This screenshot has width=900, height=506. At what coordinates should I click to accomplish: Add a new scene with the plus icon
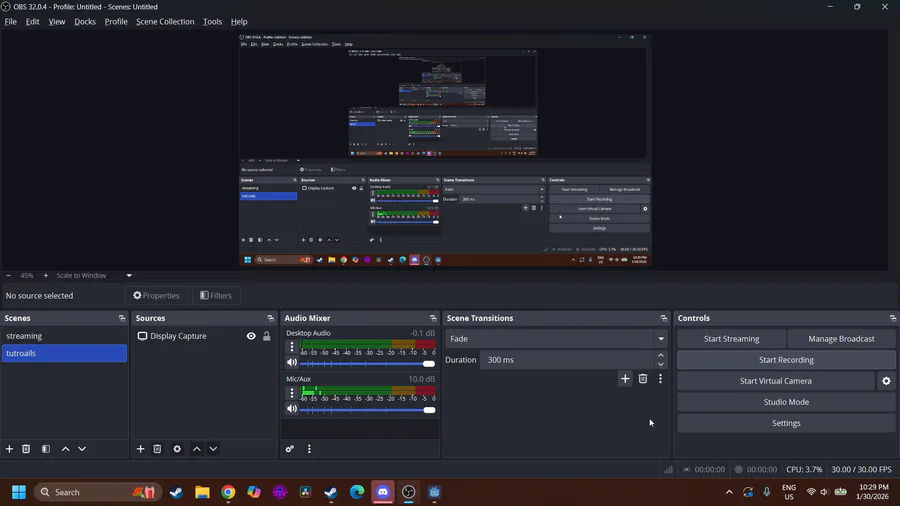[9, 449]
